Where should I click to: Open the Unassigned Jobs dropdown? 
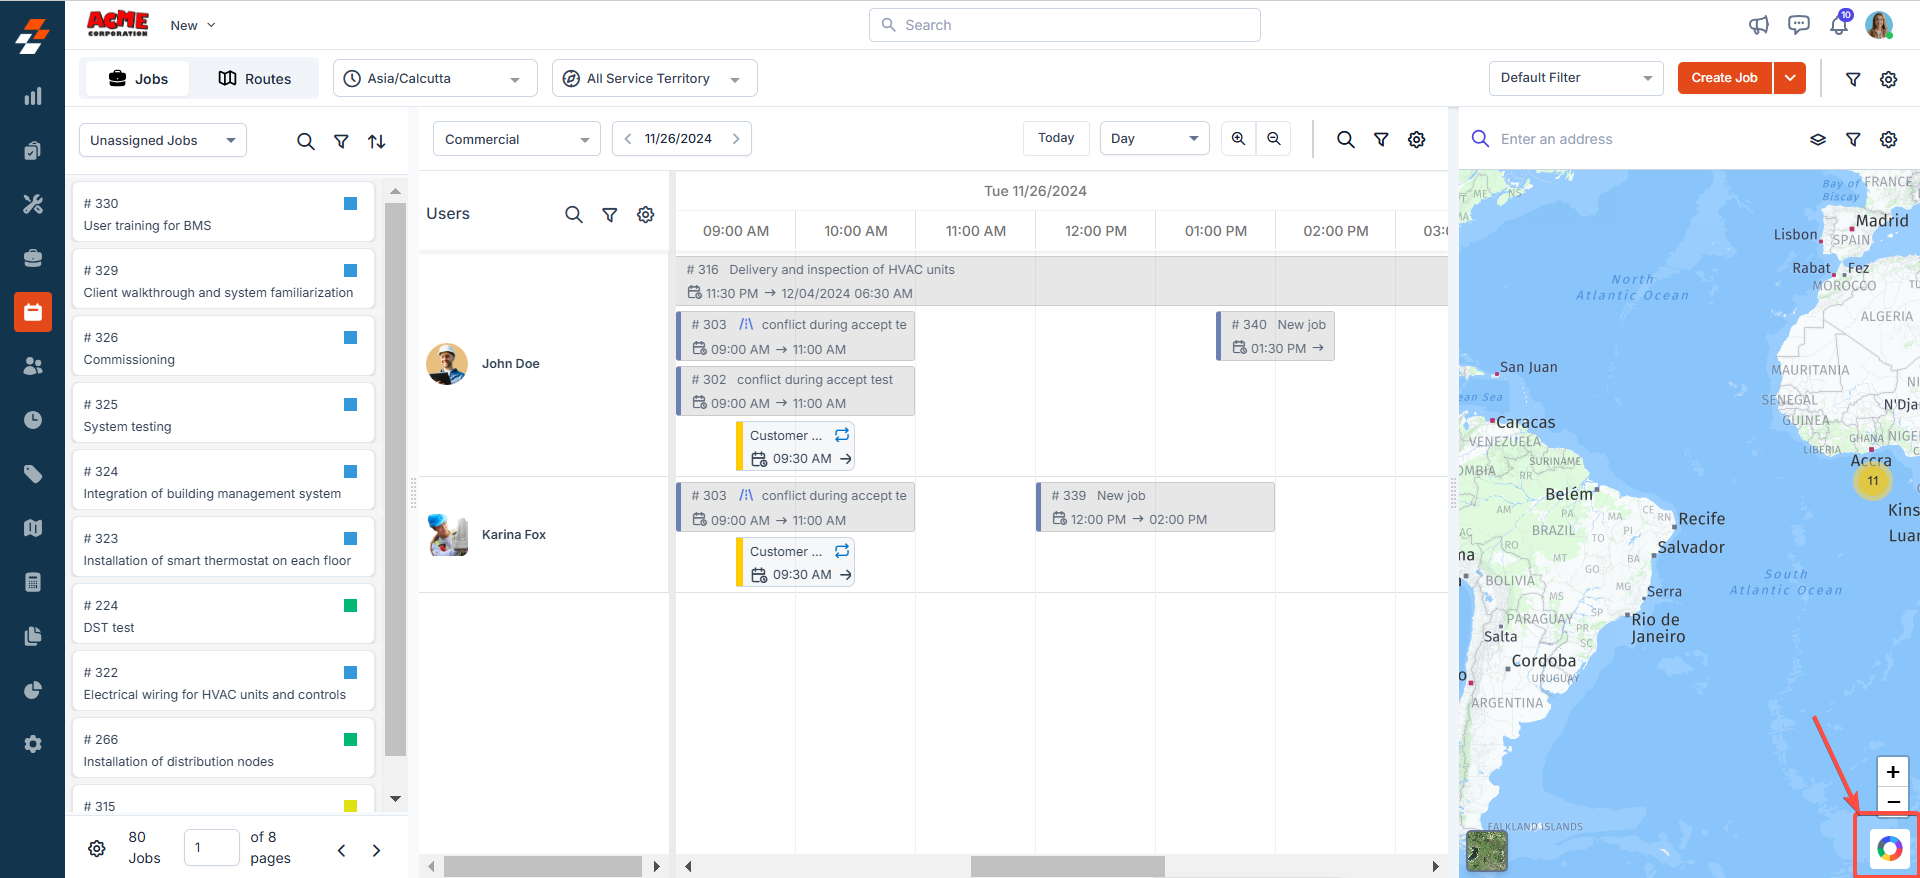(163, 141)
